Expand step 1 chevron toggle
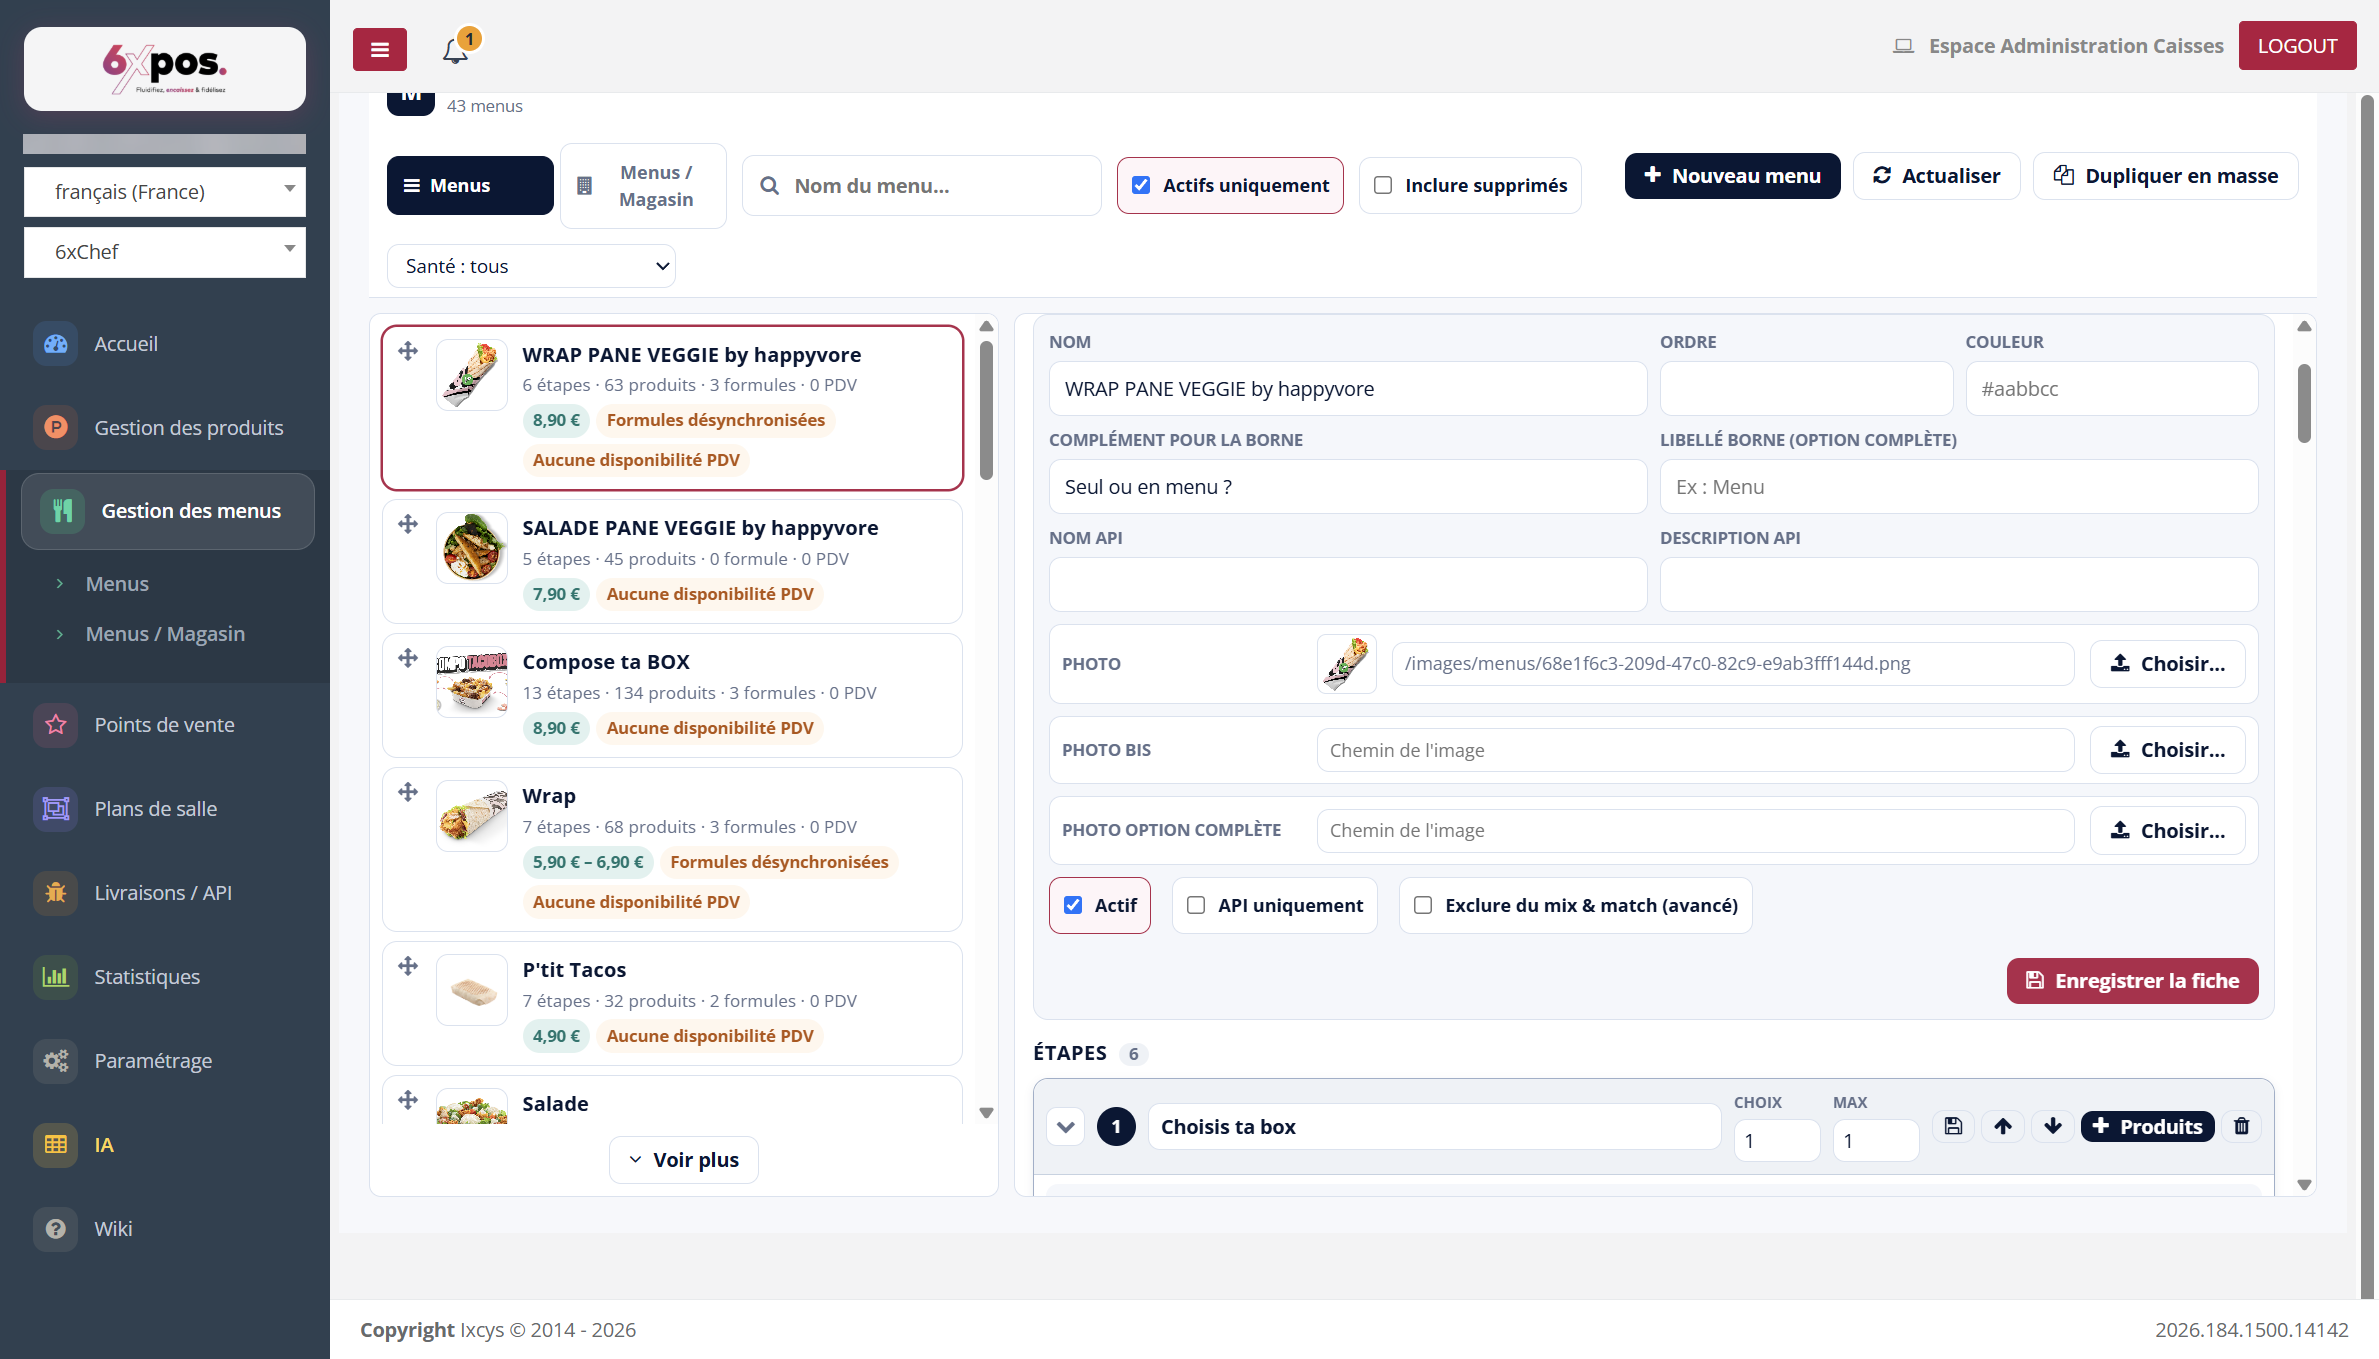The image size is (2379, 1359). tap(1066, 1127)
